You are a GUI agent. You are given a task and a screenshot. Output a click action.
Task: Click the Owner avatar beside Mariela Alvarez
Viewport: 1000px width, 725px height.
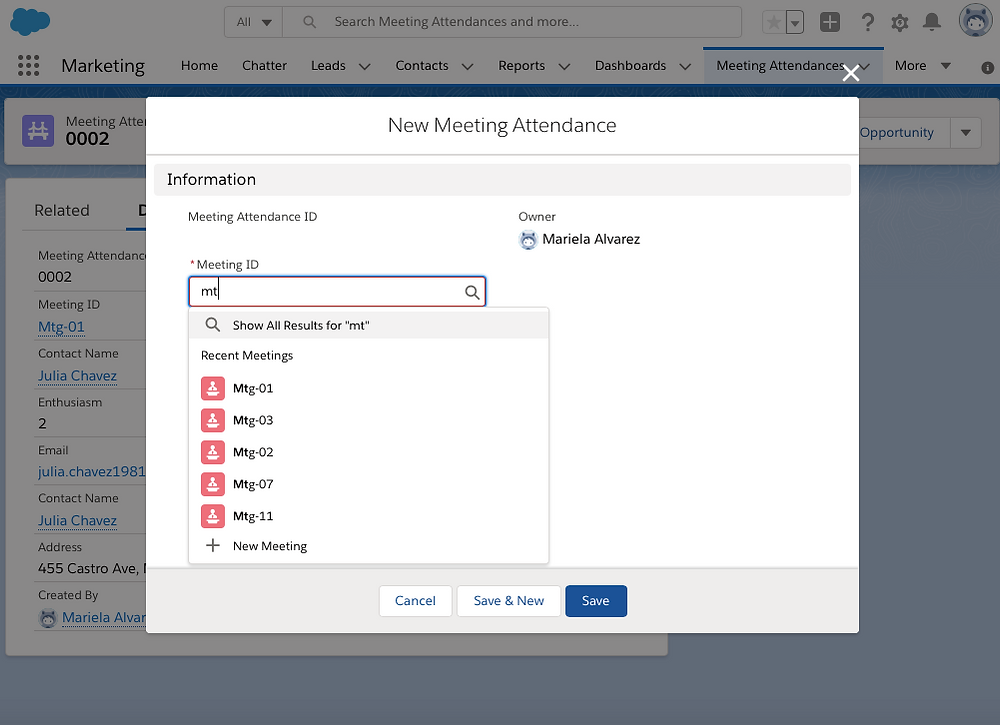[528, 240]
